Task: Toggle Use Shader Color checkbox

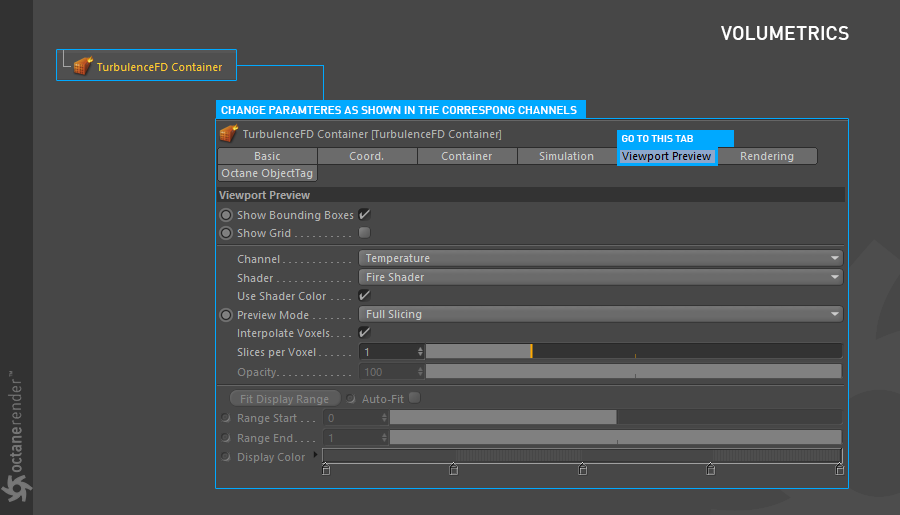Action: point(364,296)
